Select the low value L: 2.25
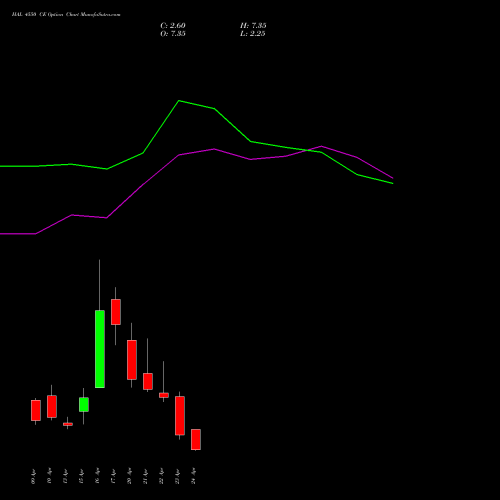 (253, 34)
